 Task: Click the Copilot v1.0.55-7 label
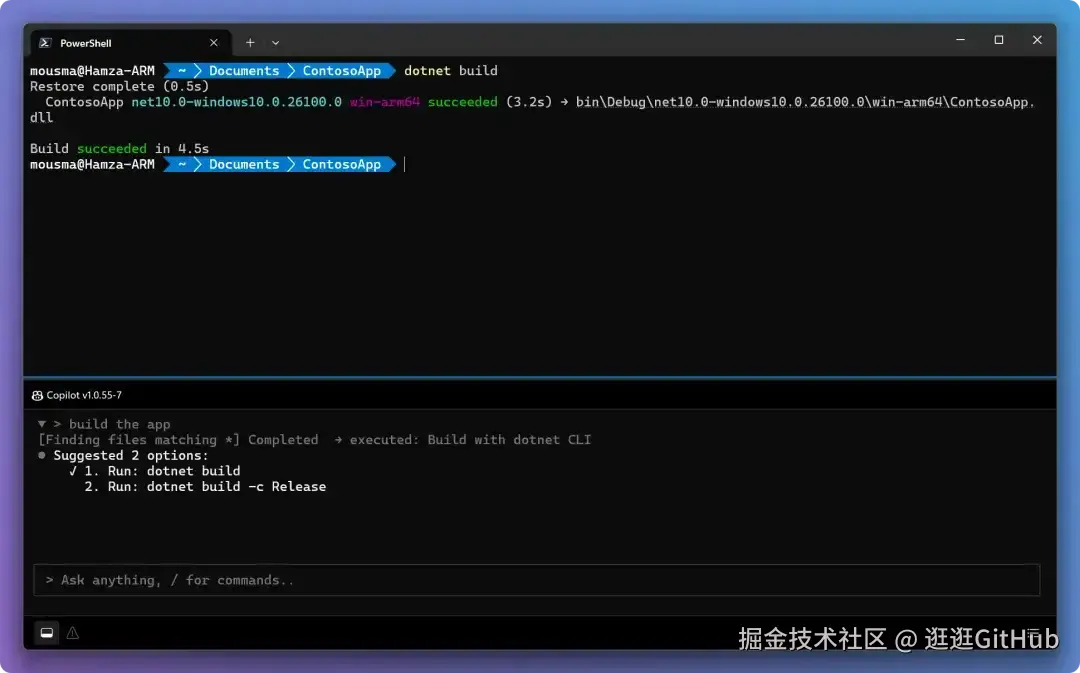[x=84, y=395]
